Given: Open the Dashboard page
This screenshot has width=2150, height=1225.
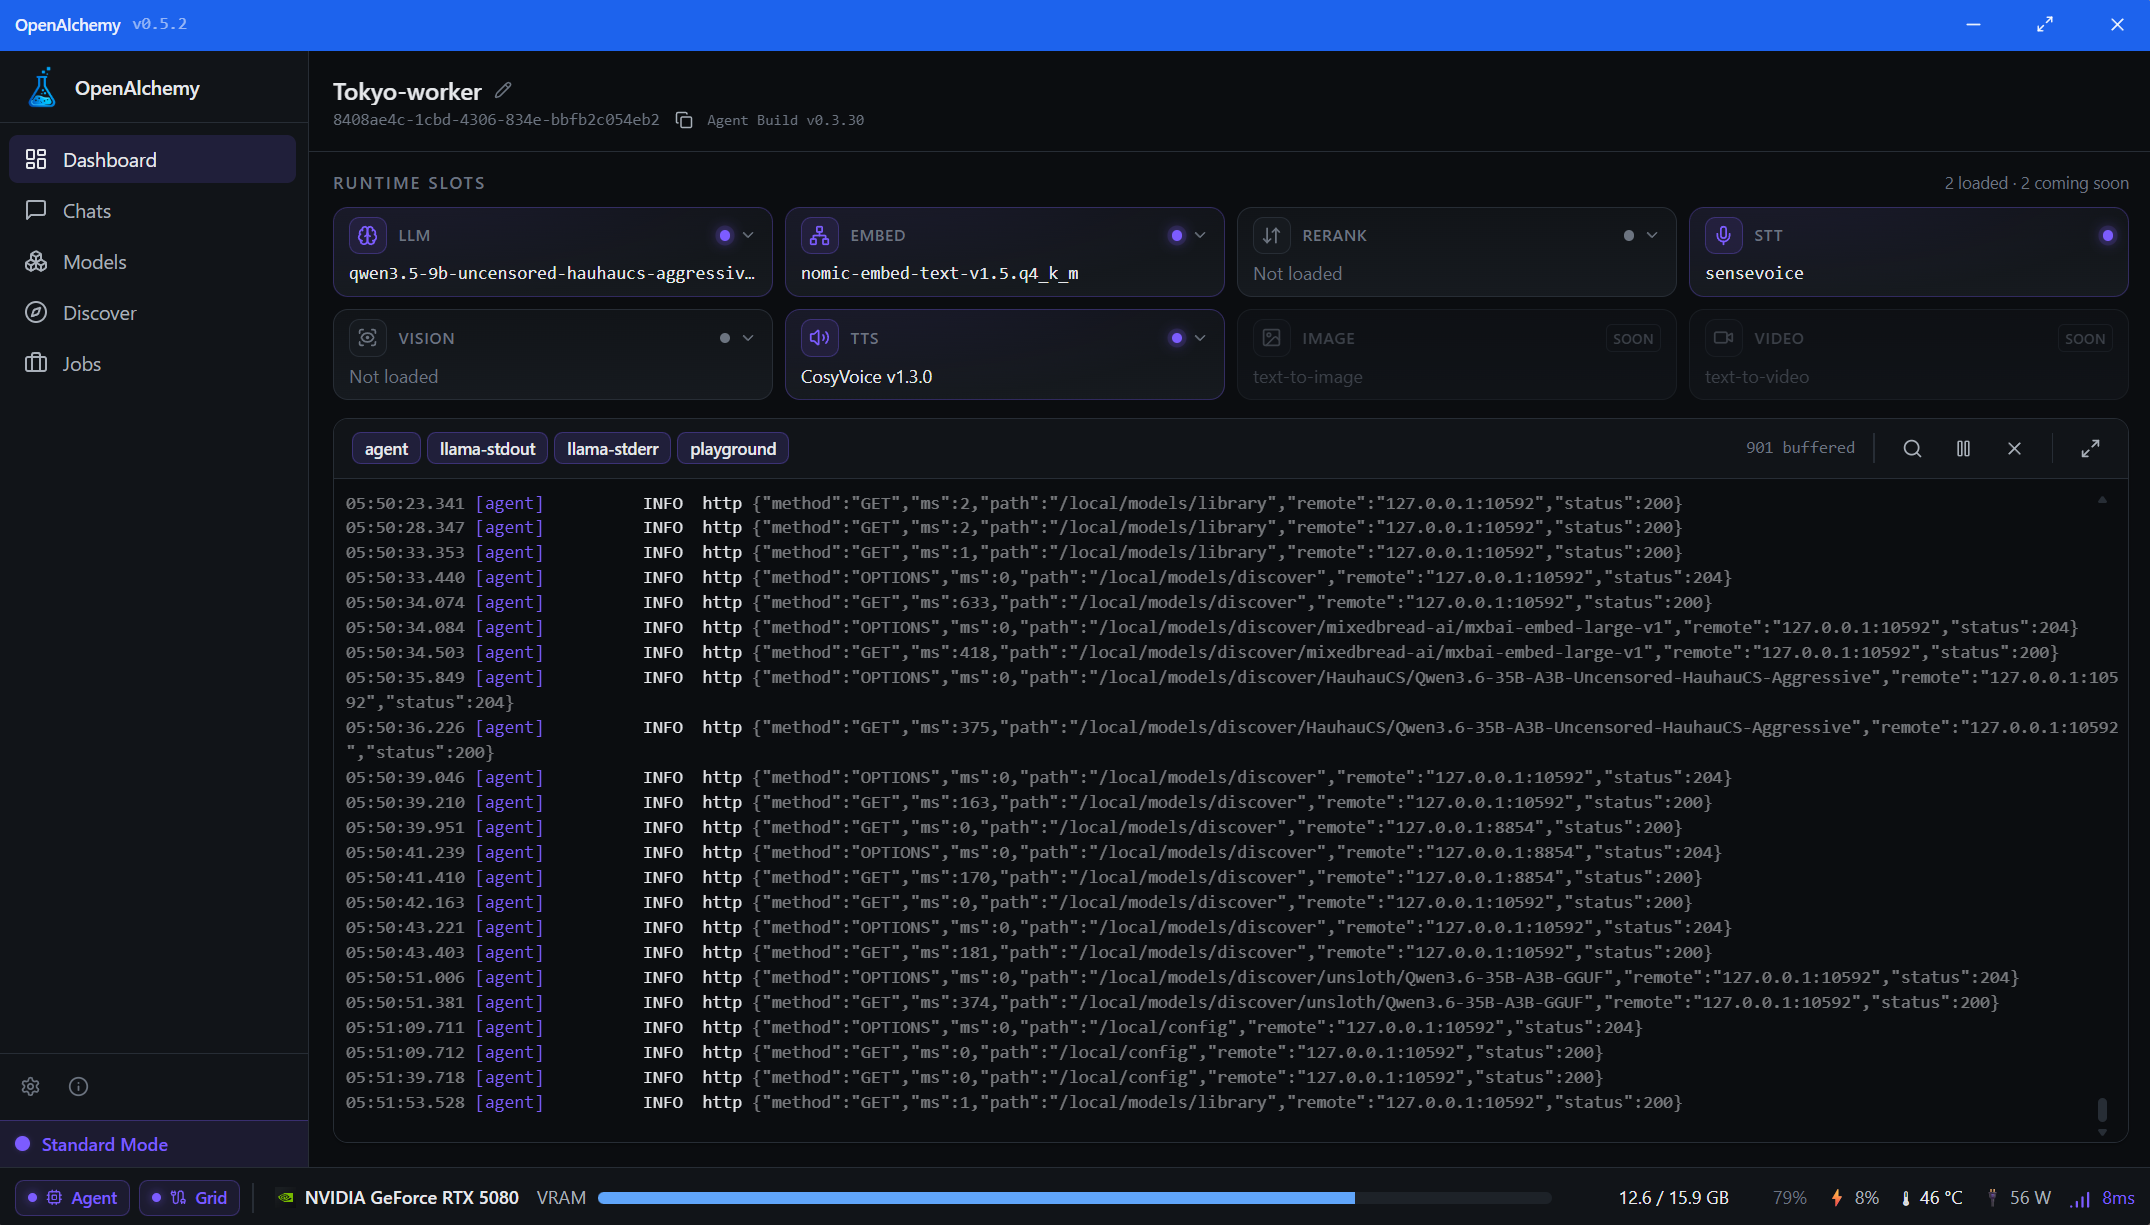Looking at the screenshot, I should coord(152,160).
